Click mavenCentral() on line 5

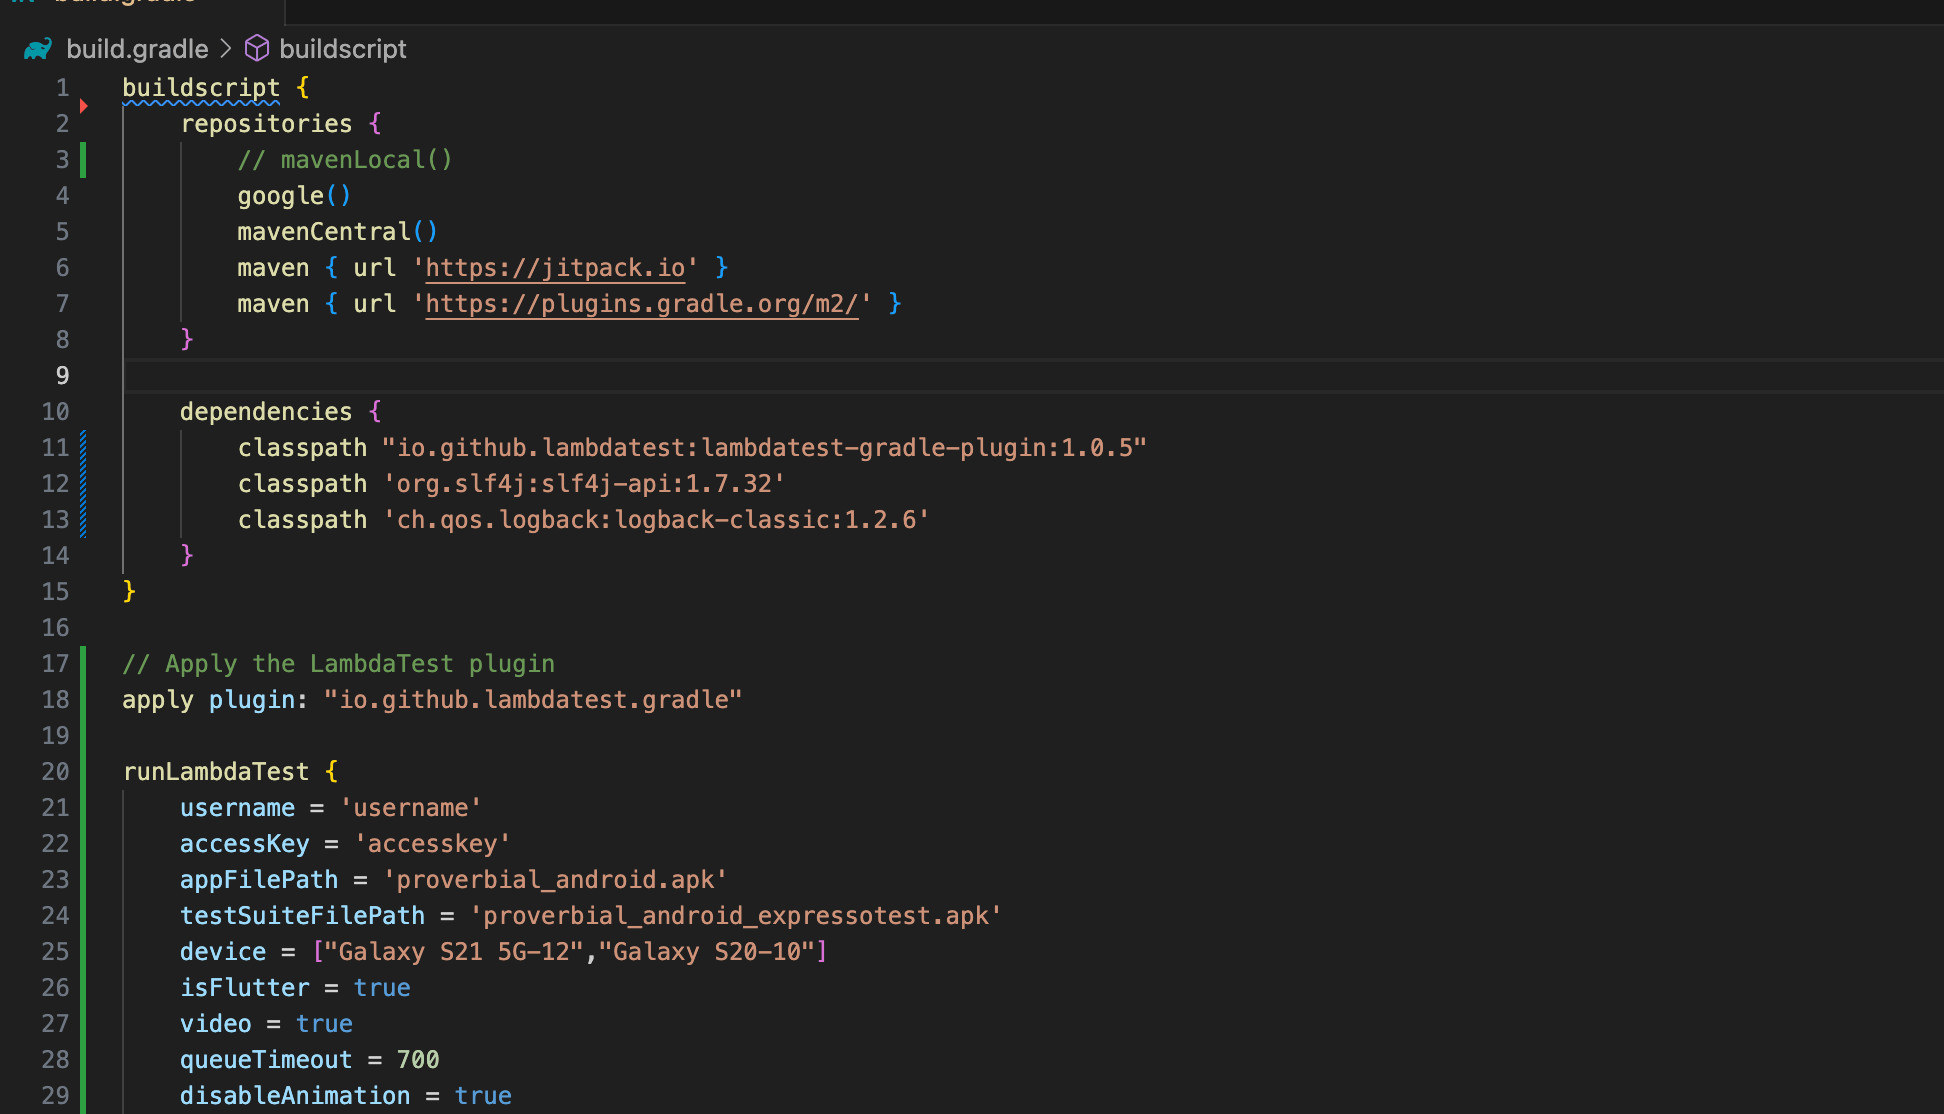(x=337, y=232)
